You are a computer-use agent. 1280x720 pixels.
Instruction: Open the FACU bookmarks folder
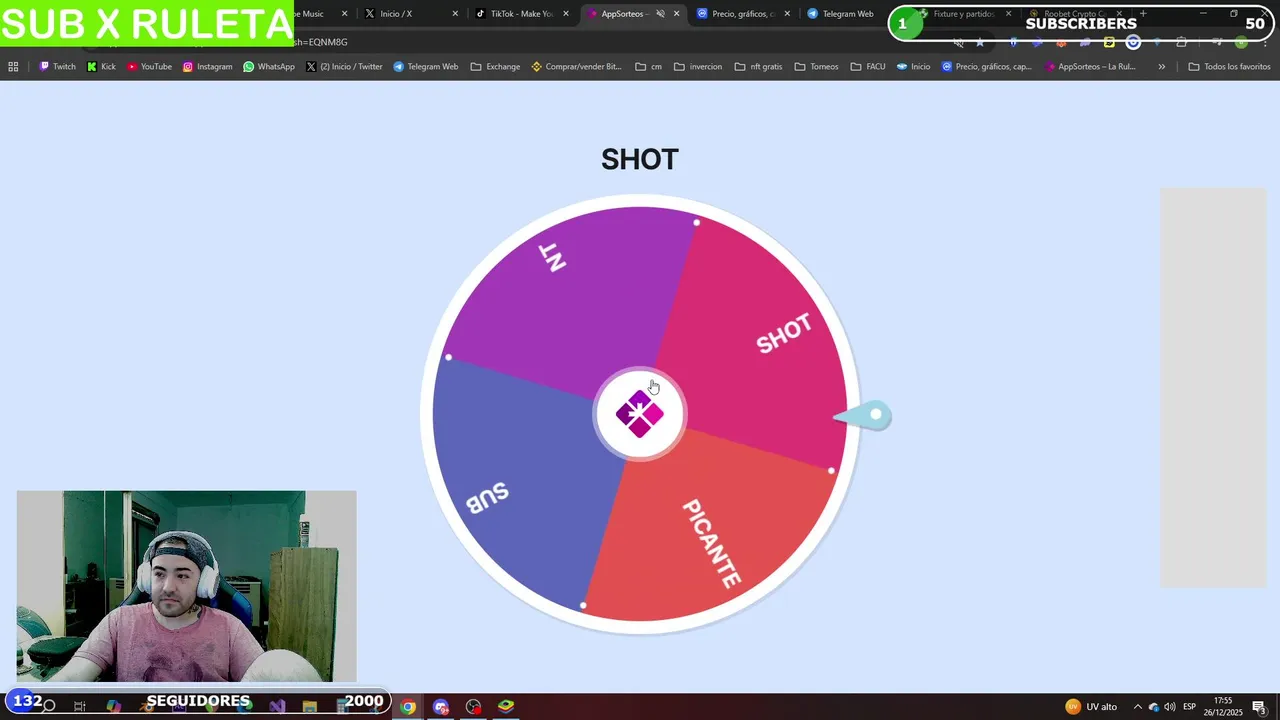(867, 67)
